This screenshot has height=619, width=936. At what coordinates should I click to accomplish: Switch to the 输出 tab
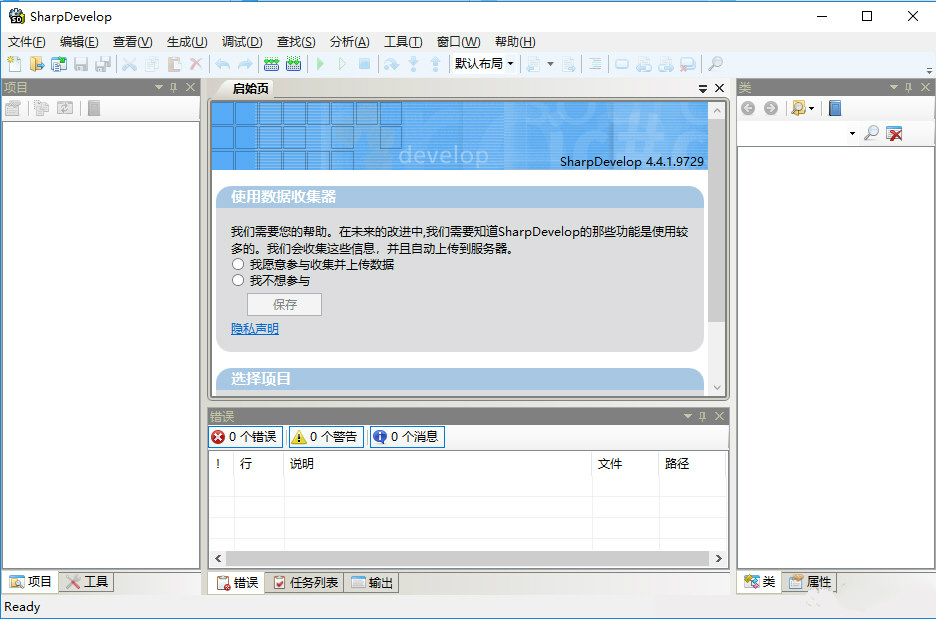[x=372, y=581]
